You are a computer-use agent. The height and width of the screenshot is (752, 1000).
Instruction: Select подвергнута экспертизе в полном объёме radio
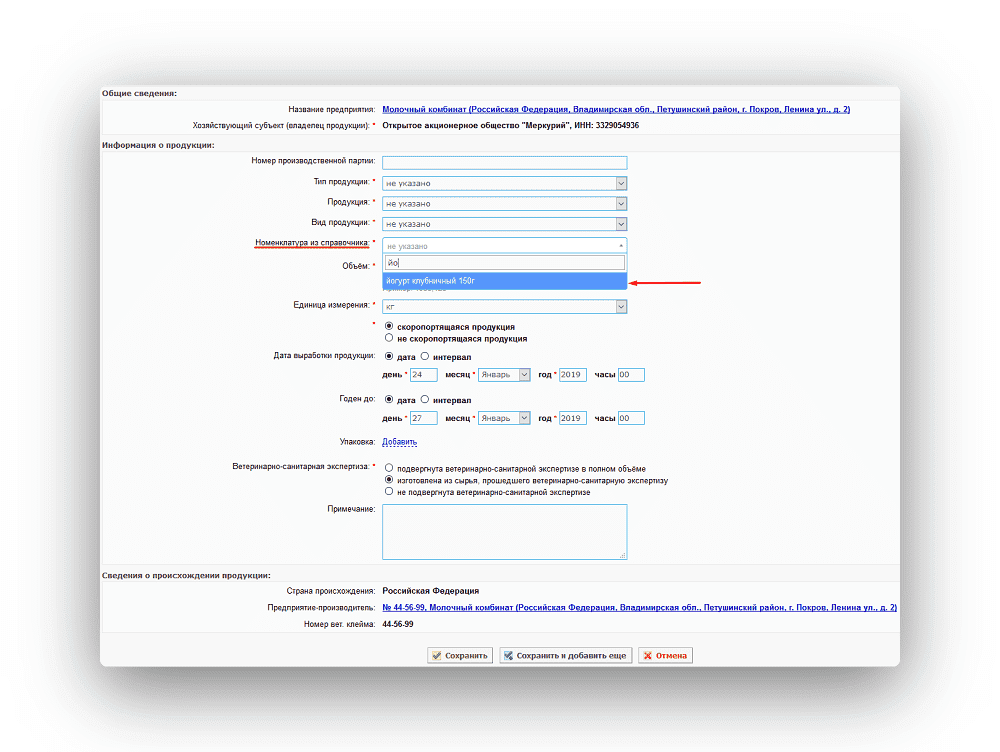(389, 468)
